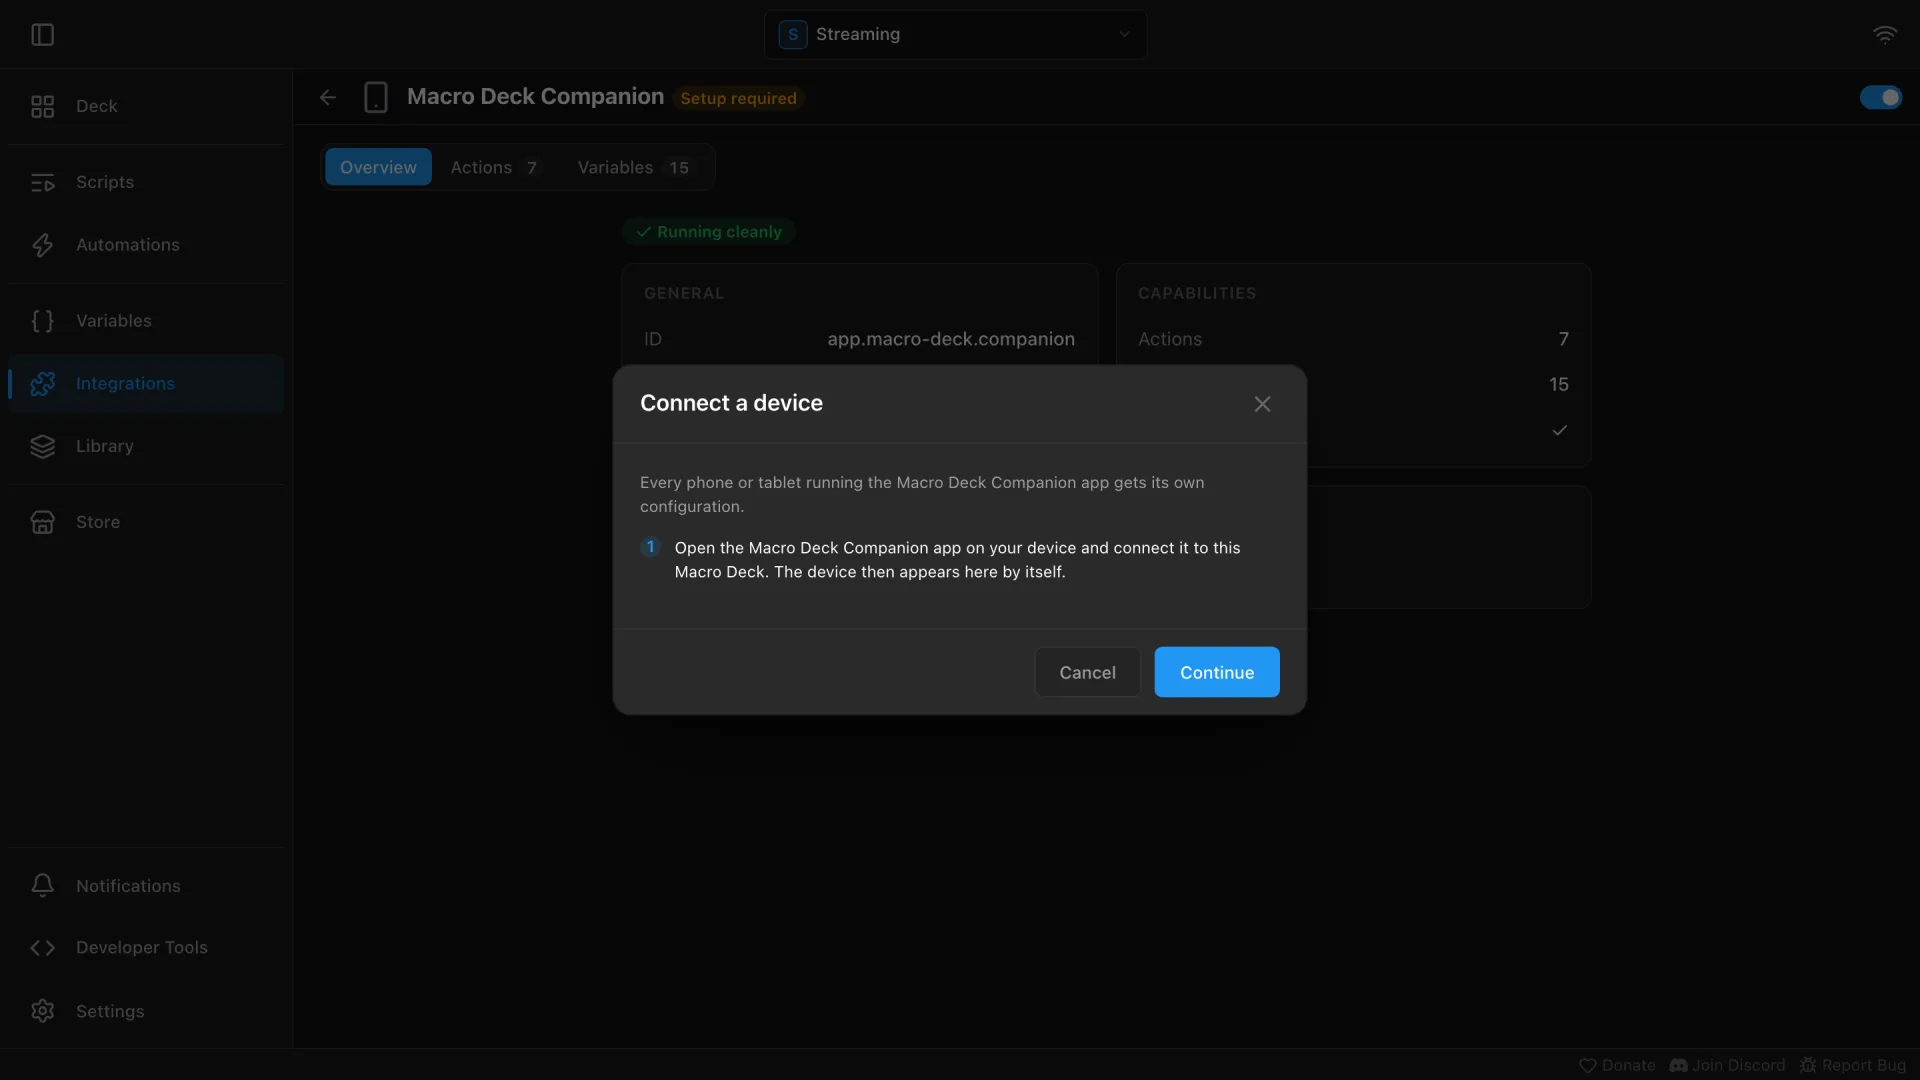Click the Wi-Fi connection status icon
The image size is (1920, 1080).
1885,35
